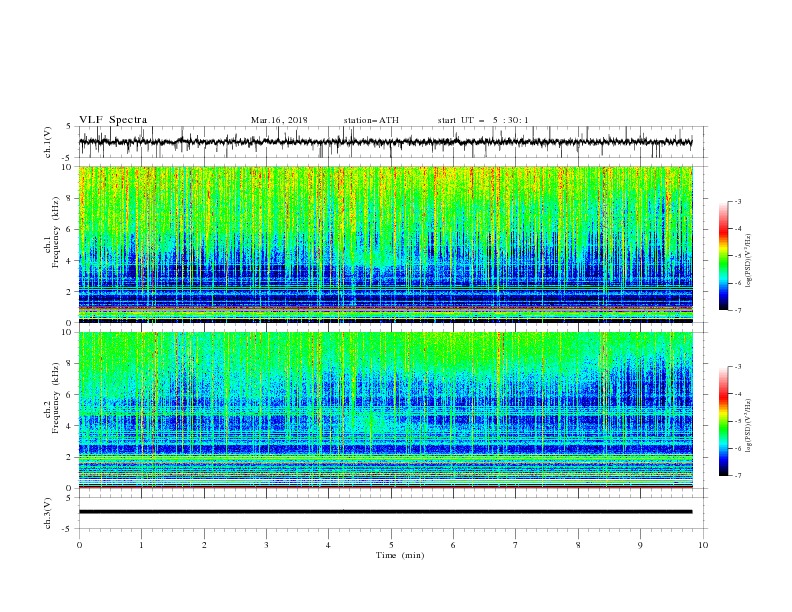Click time axis tick label "2"
This screenshot has height=612, width=792.
pyautogui.click(x=204, y=545)
